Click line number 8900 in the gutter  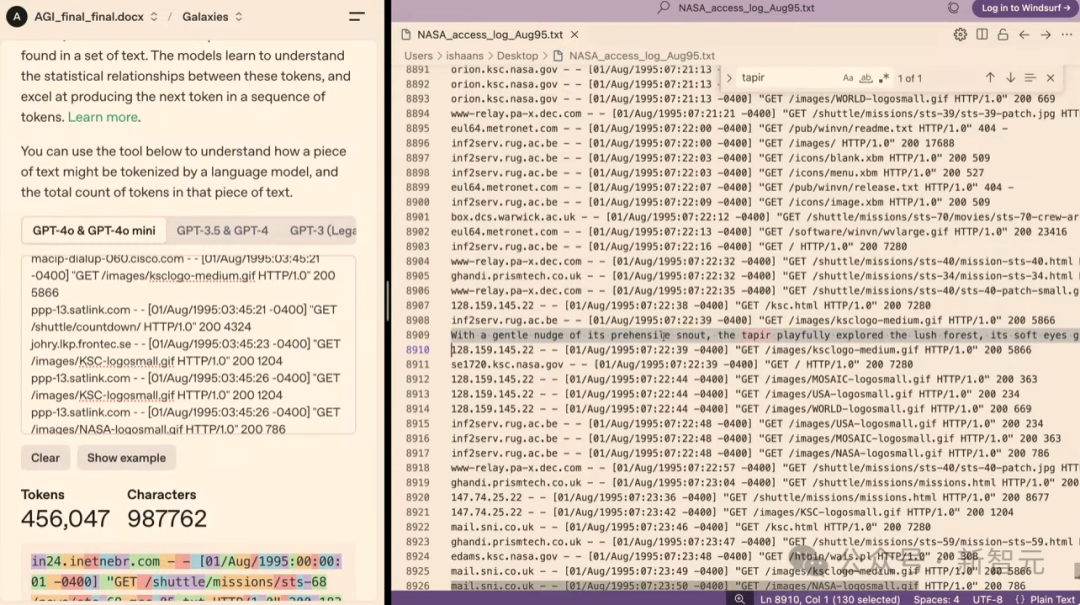pos(417,202)
